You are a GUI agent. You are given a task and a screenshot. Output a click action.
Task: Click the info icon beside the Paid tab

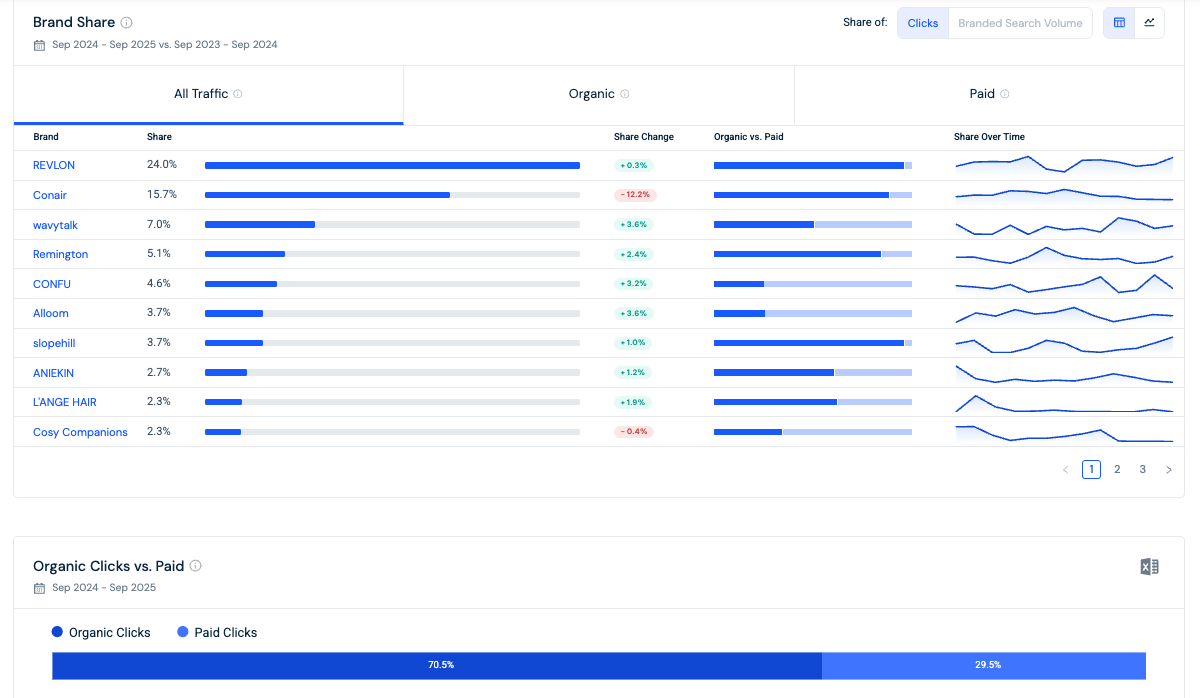[1005, 93]
